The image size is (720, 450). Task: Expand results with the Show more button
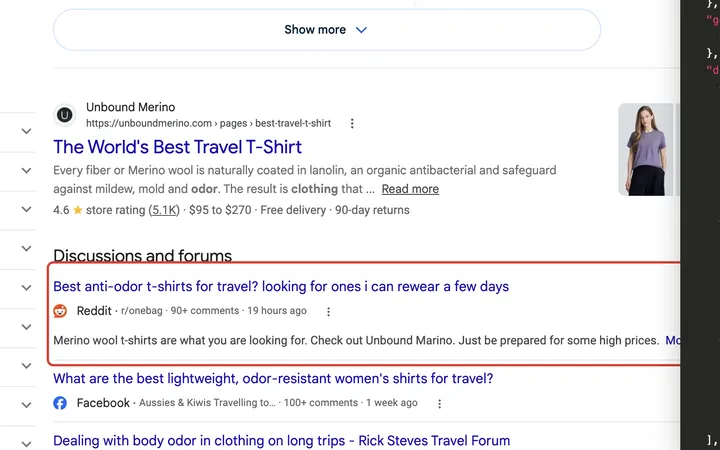click(326, 30)
